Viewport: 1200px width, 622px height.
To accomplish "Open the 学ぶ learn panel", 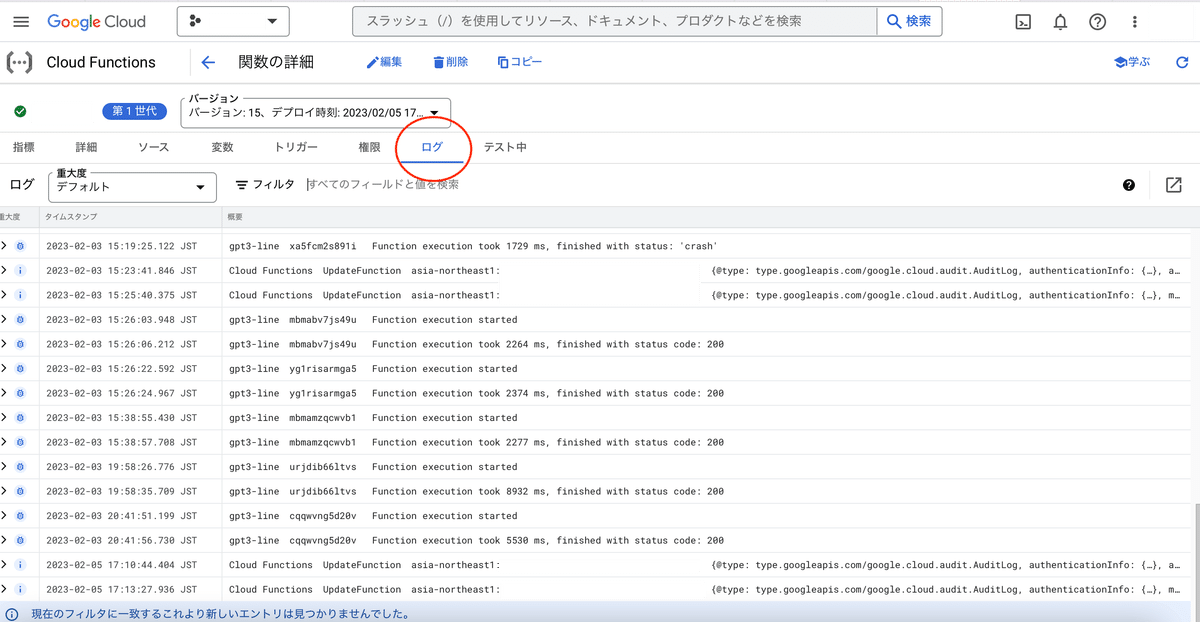I will click(x=1132, y=62).
